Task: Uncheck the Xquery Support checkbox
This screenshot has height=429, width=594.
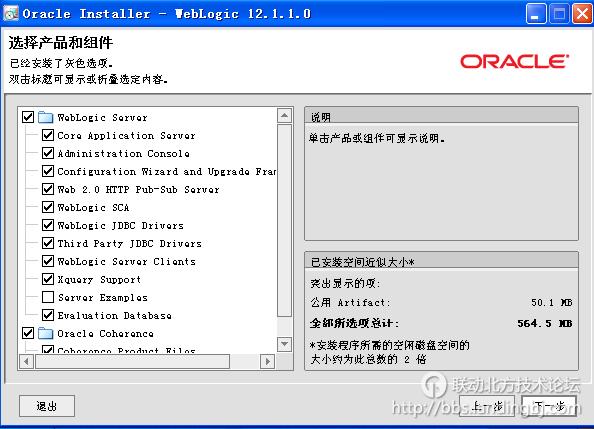Action: point(48,279)
